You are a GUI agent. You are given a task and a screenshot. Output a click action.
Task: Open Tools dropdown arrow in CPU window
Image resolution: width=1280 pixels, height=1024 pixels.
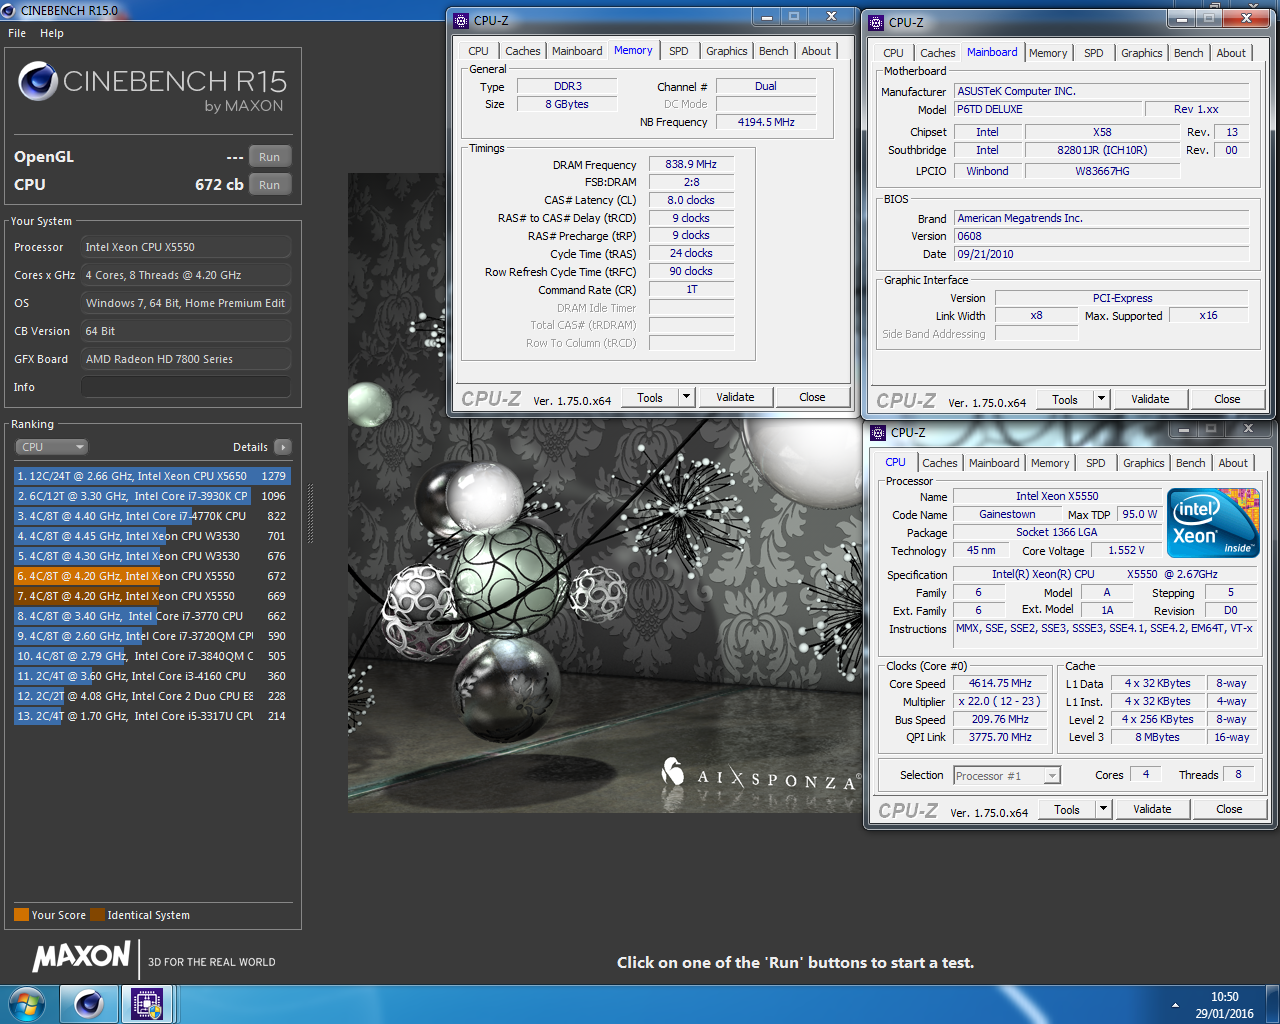click(1104, 809)
